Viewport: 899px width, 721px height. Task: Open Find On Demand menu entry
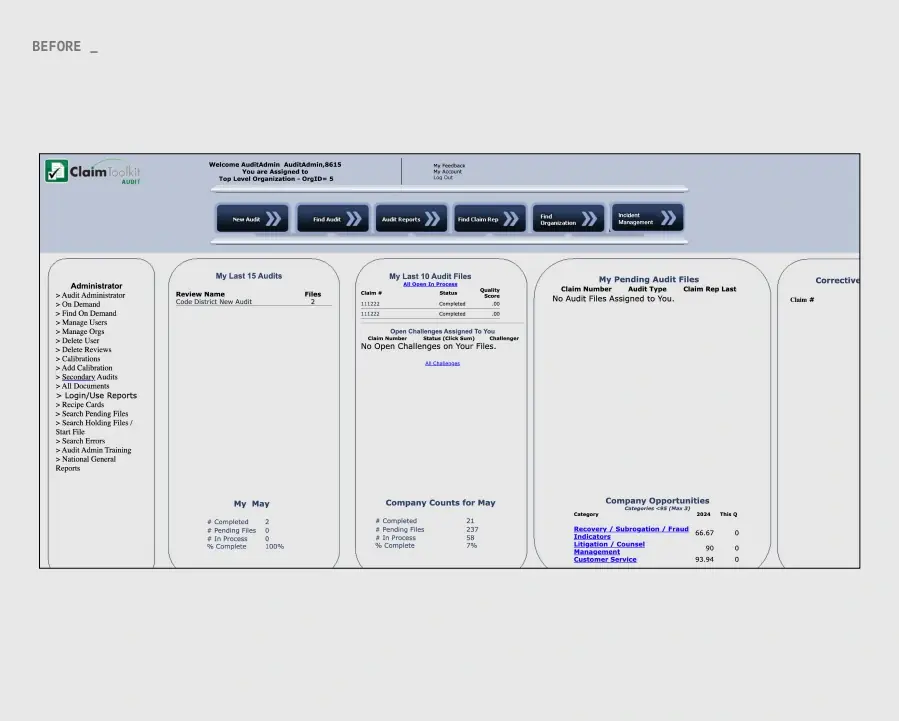click(x=86, y=314)
